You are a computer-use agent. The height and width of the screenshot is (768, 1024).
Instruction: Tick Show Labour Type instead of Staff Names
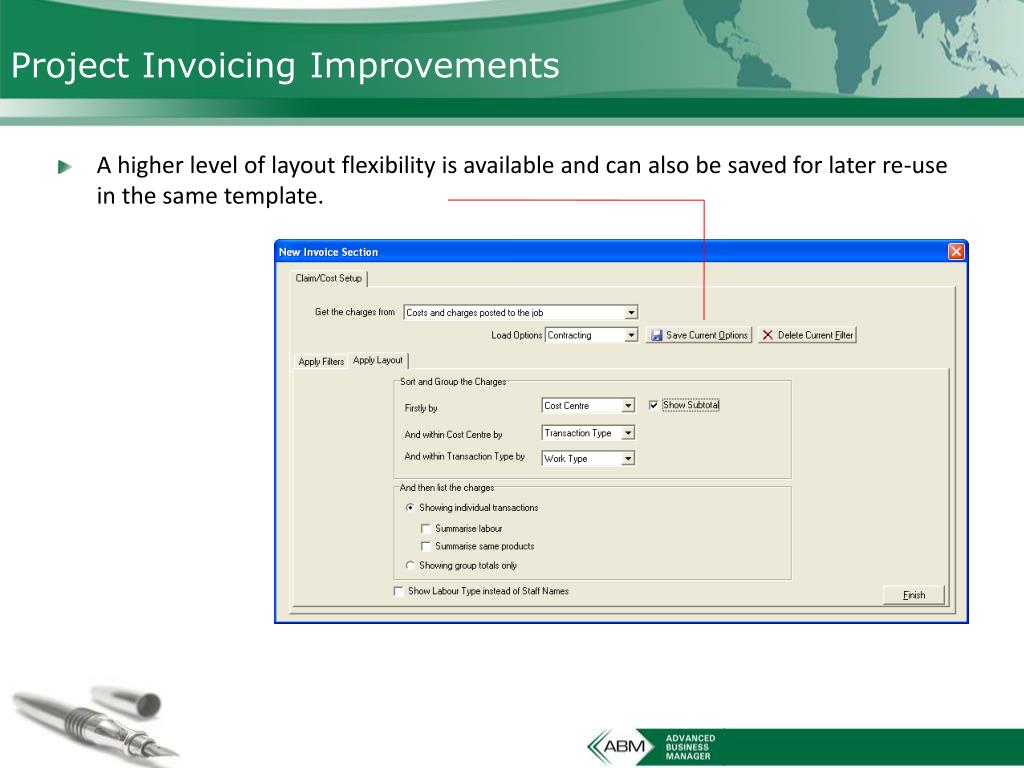click(398, 591)
